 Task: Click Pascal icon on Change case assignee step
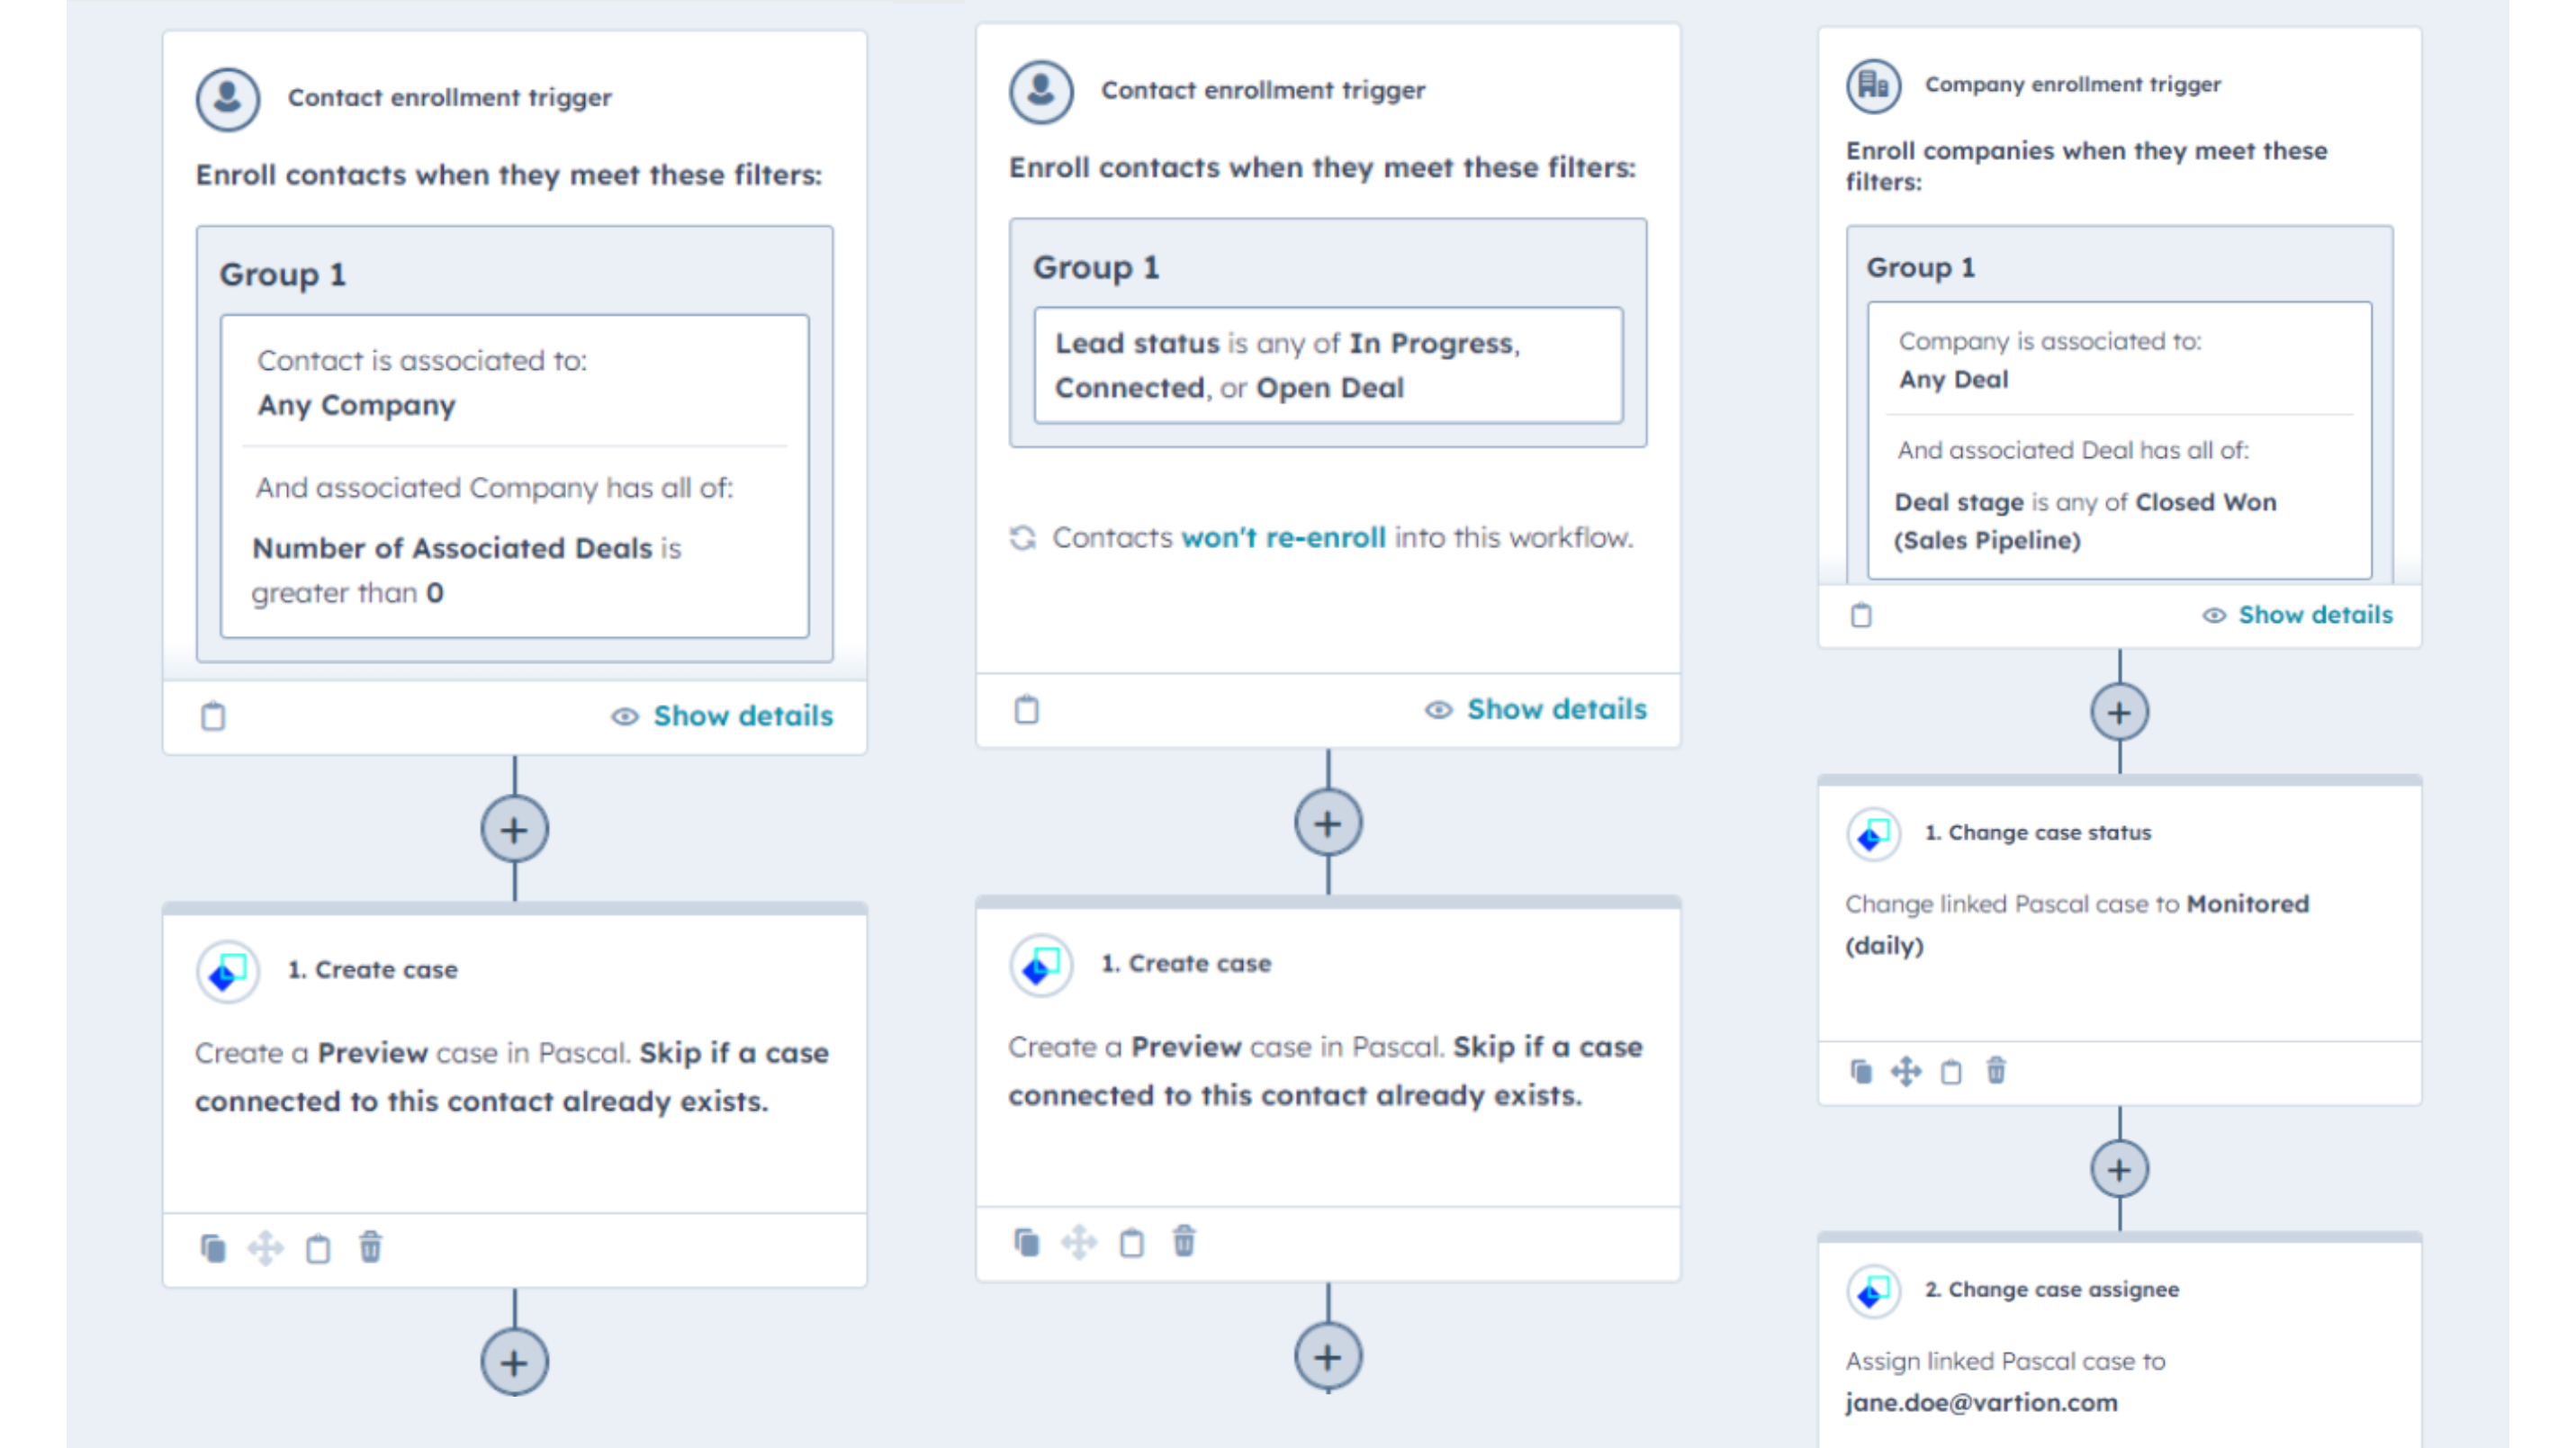pyautogui.click(x=1873, y=1291)
